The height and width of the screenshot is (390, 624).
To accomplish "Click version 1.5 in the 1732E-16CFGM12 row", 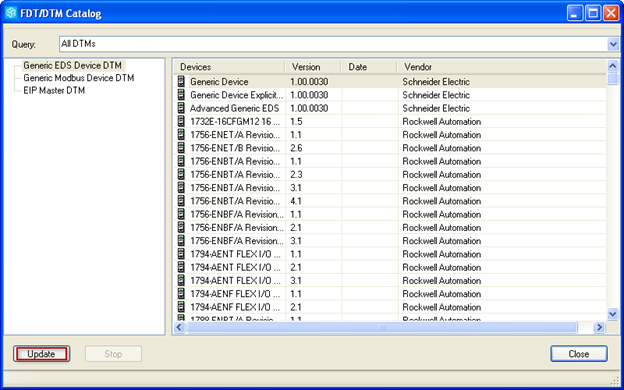I will tap(296, 121).
